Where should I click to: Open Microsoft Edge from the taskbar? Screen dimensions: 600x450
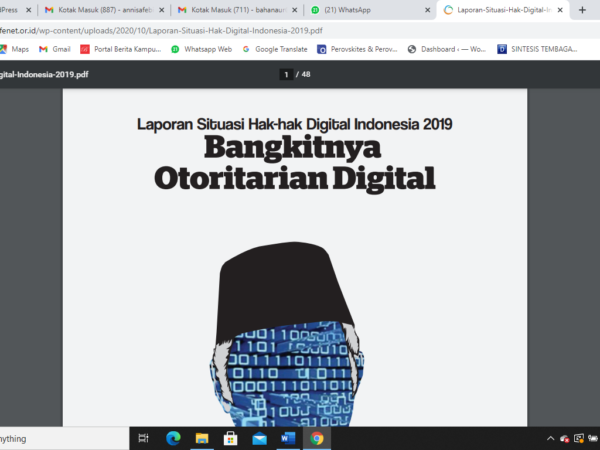coord(173,438)
